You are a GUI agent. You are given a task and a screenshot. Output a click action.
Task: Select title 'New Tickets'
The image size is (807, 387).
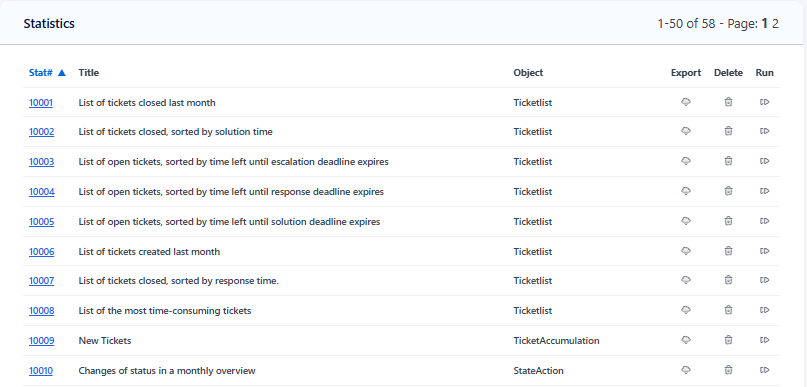tap(105, 340)
